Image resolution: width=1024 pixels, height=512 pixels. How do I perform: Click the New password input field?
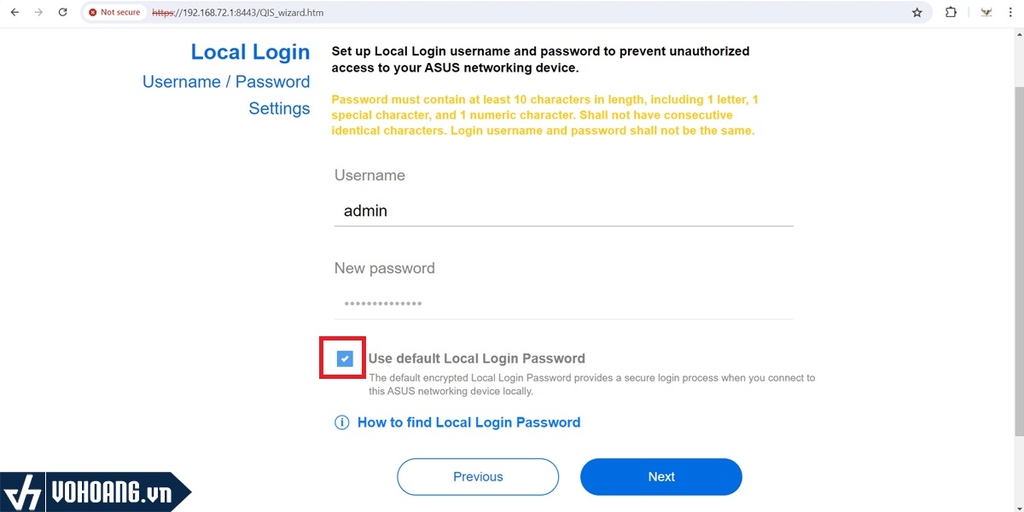tap(563, 304)
